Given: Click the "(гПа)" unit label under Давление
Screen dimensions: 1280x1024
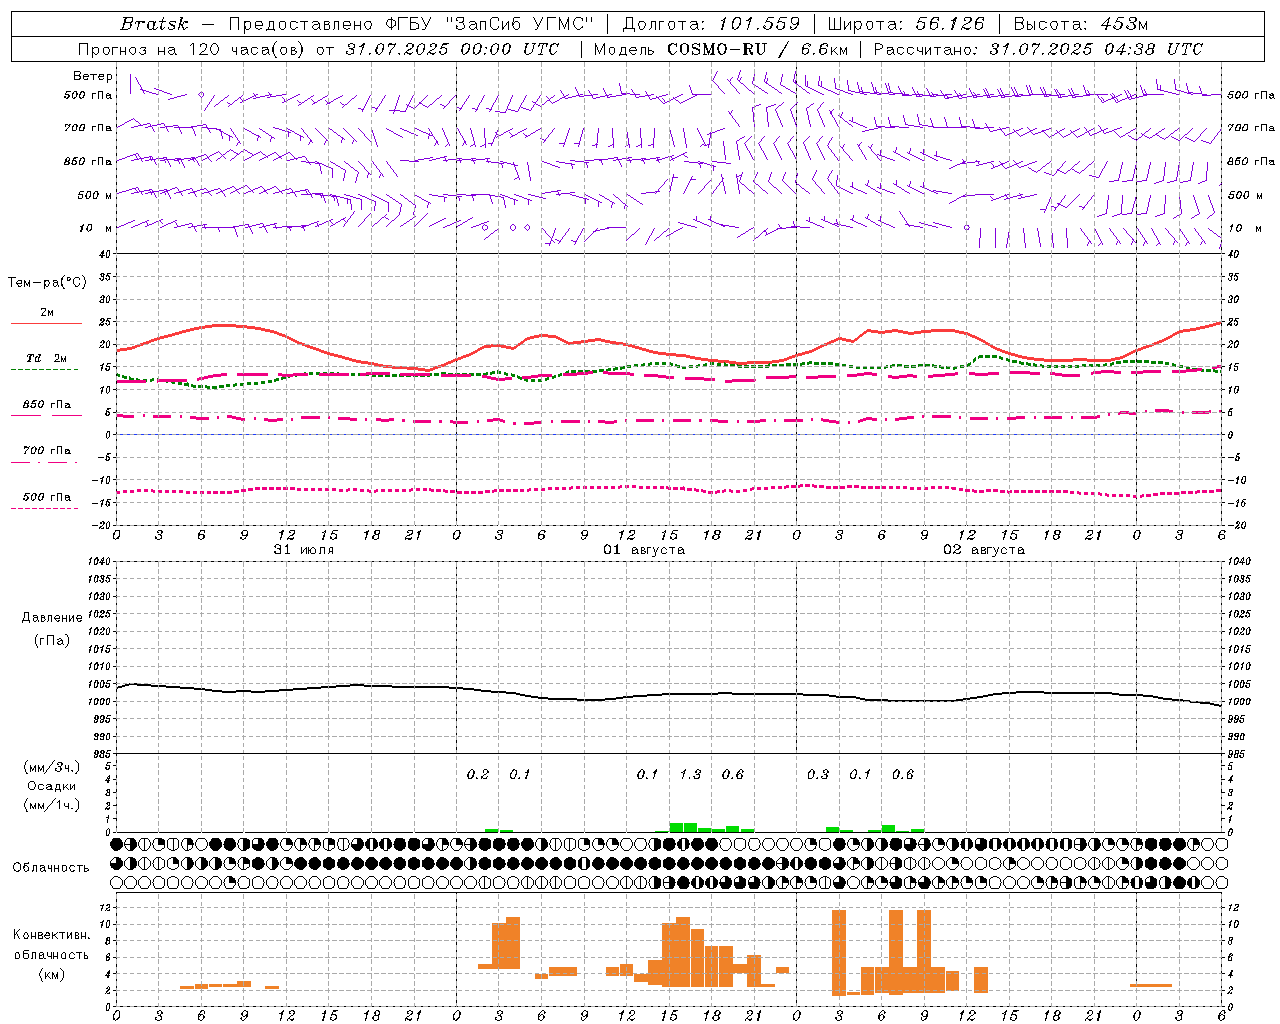Looking at the screenshot, I should coord(52,640).
